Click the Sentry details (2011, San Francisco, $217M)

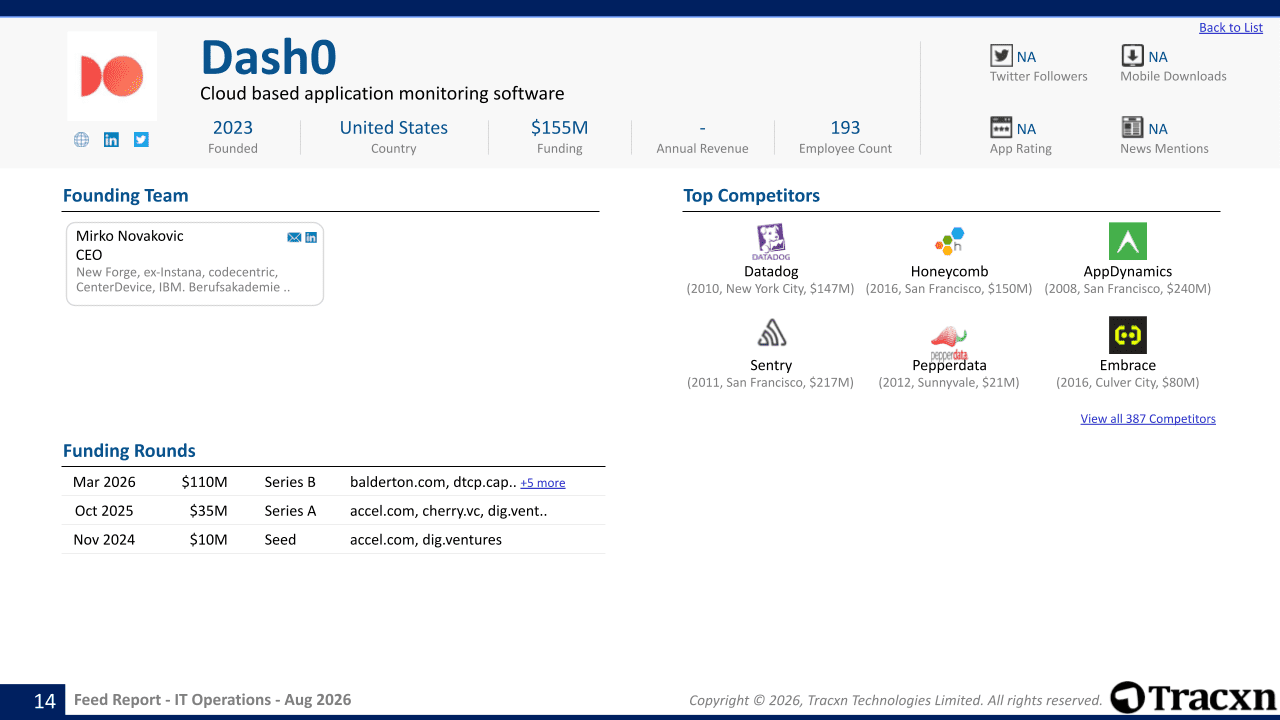click(x=771, y=383)
